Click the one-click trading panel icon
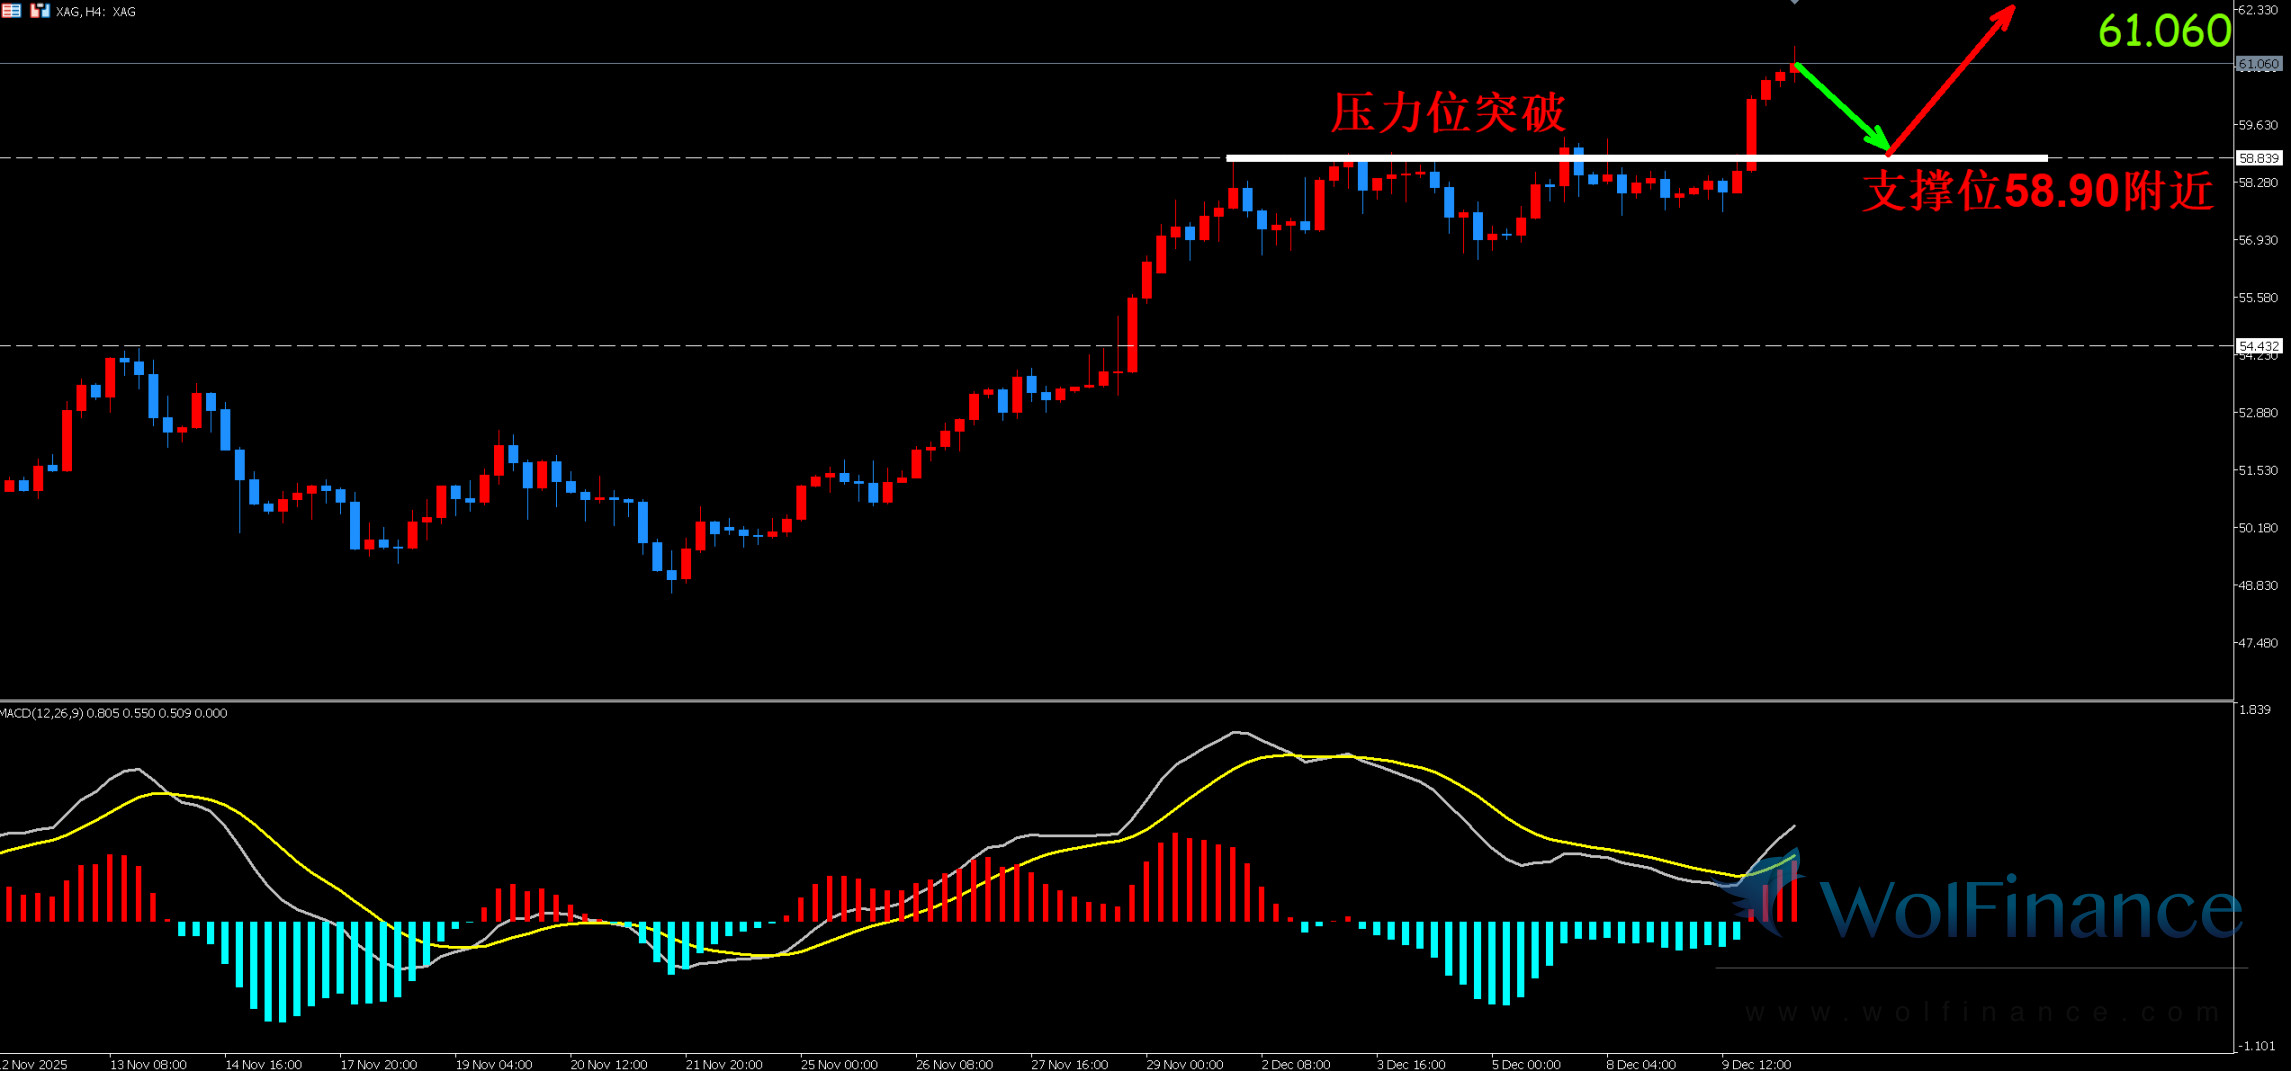The height and width of the screenshot is (1071, 2291). tap(40, 11)
